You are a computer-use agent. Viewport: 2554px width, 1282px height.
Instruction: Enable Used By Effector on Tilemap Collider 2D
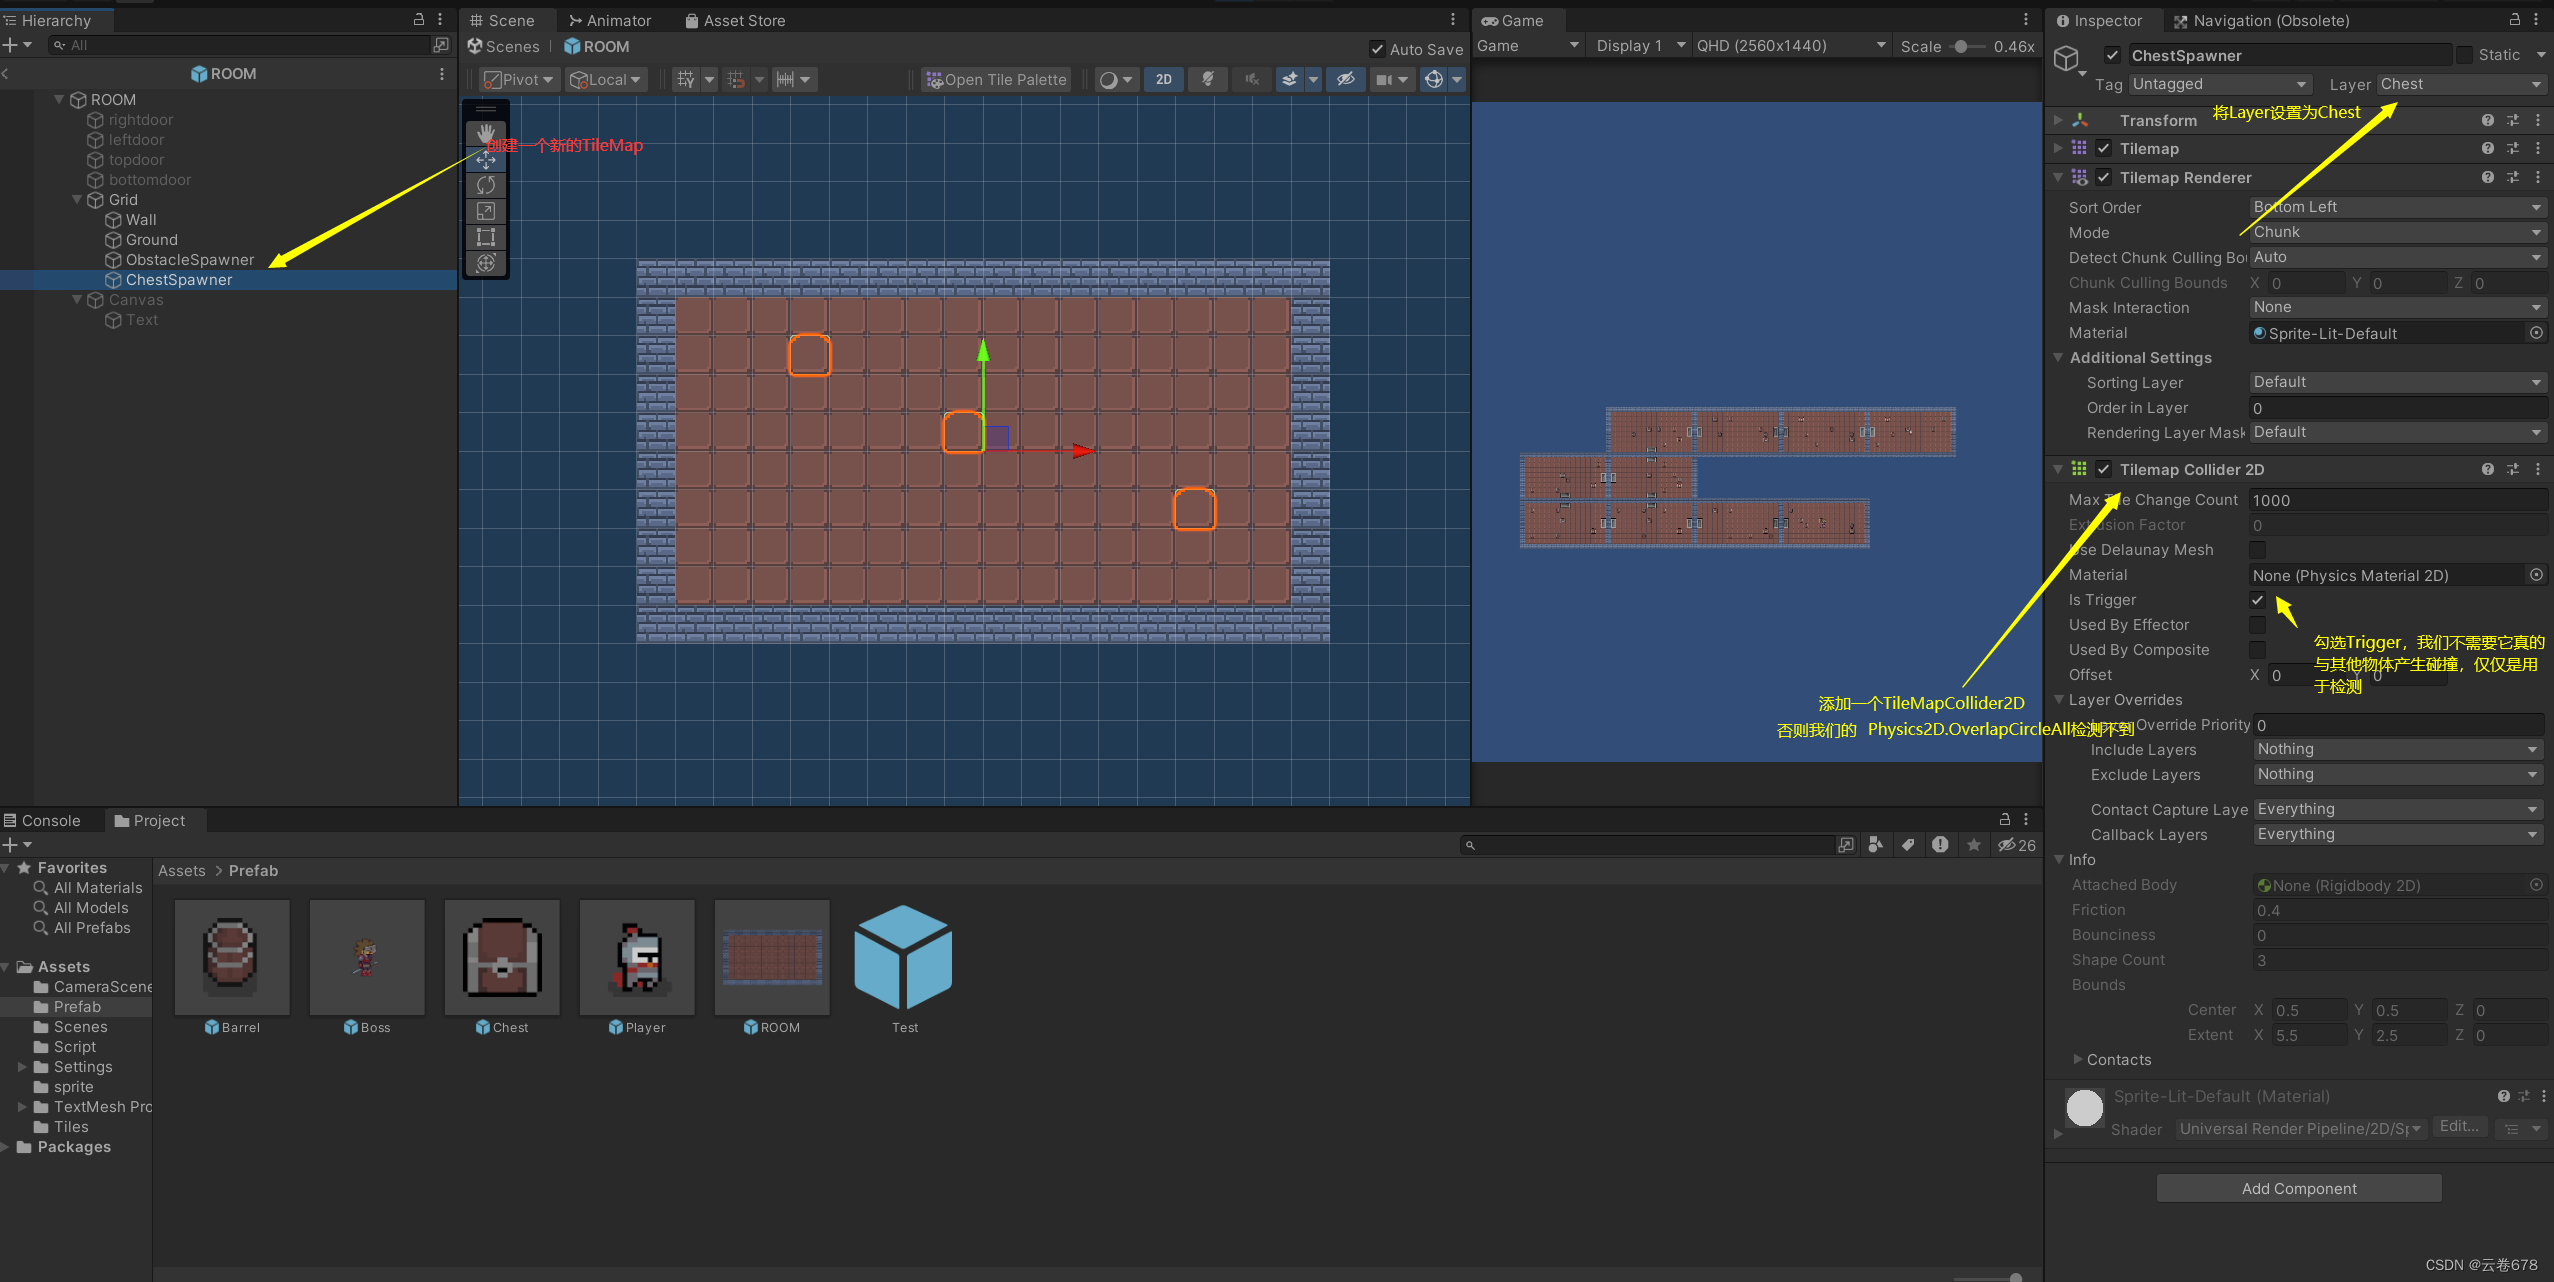(2257, 624)
